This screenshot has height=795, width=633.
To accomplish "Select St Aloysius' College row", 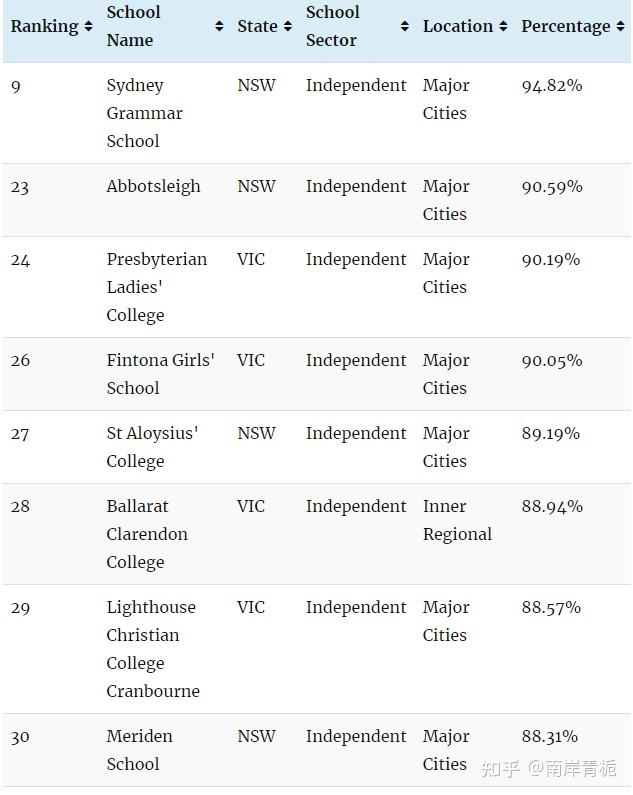I will (316, 447).
